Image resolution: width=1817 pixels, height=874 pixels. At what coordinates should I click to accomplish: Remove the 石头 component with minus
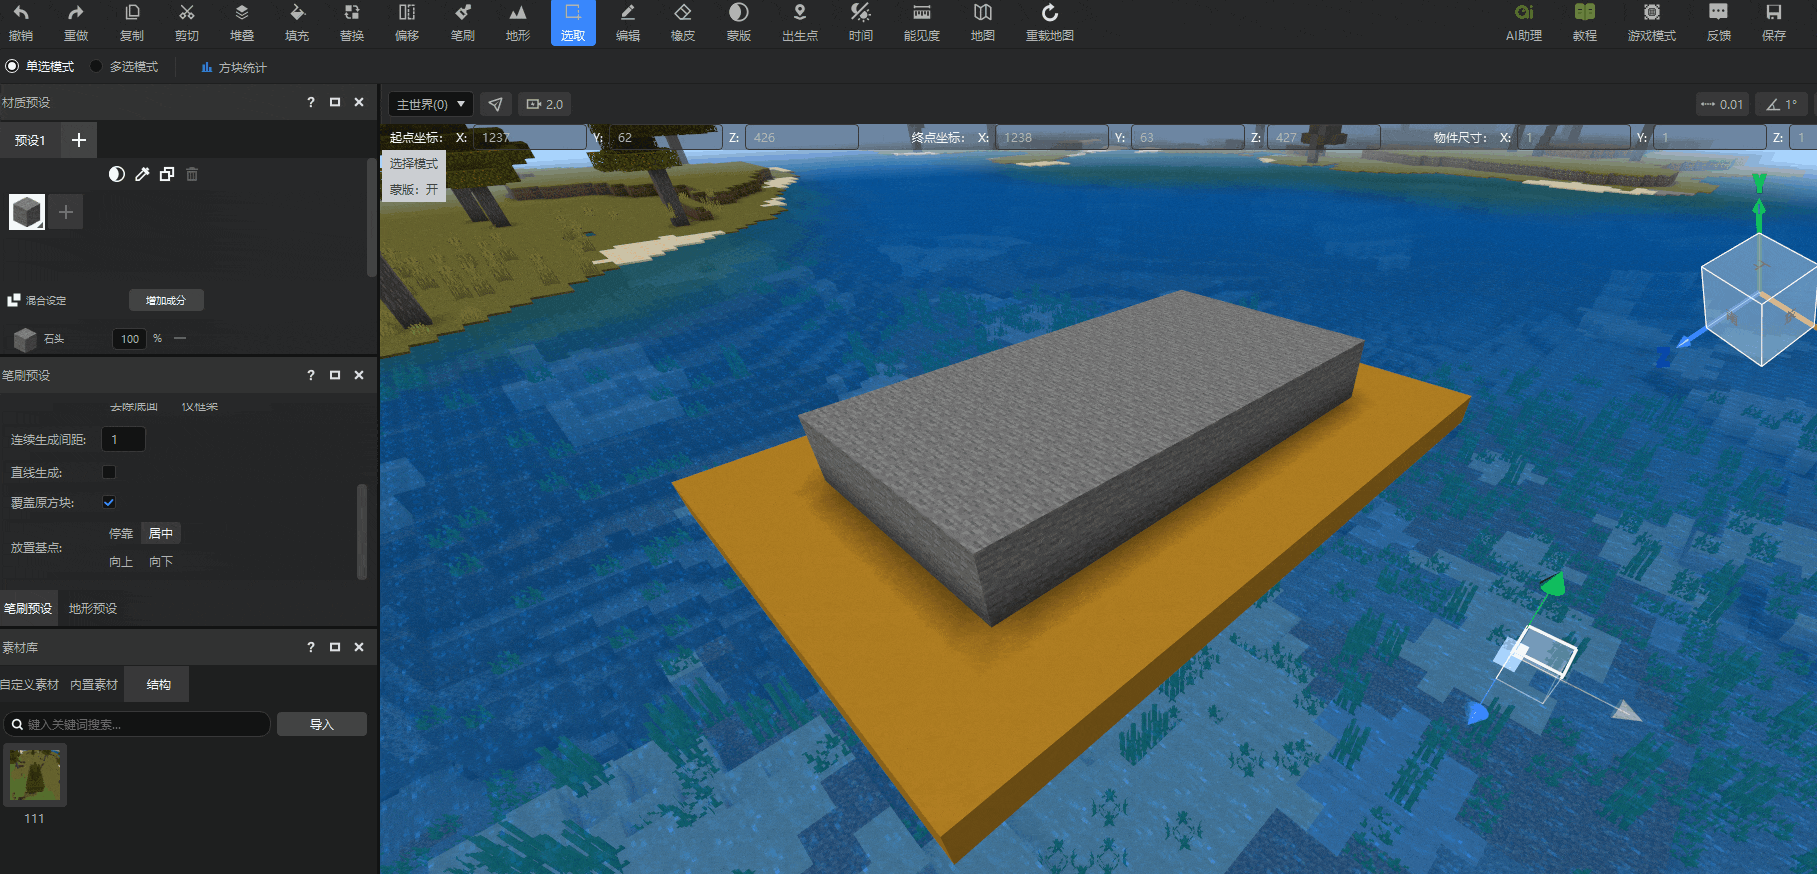click(180, 339)
